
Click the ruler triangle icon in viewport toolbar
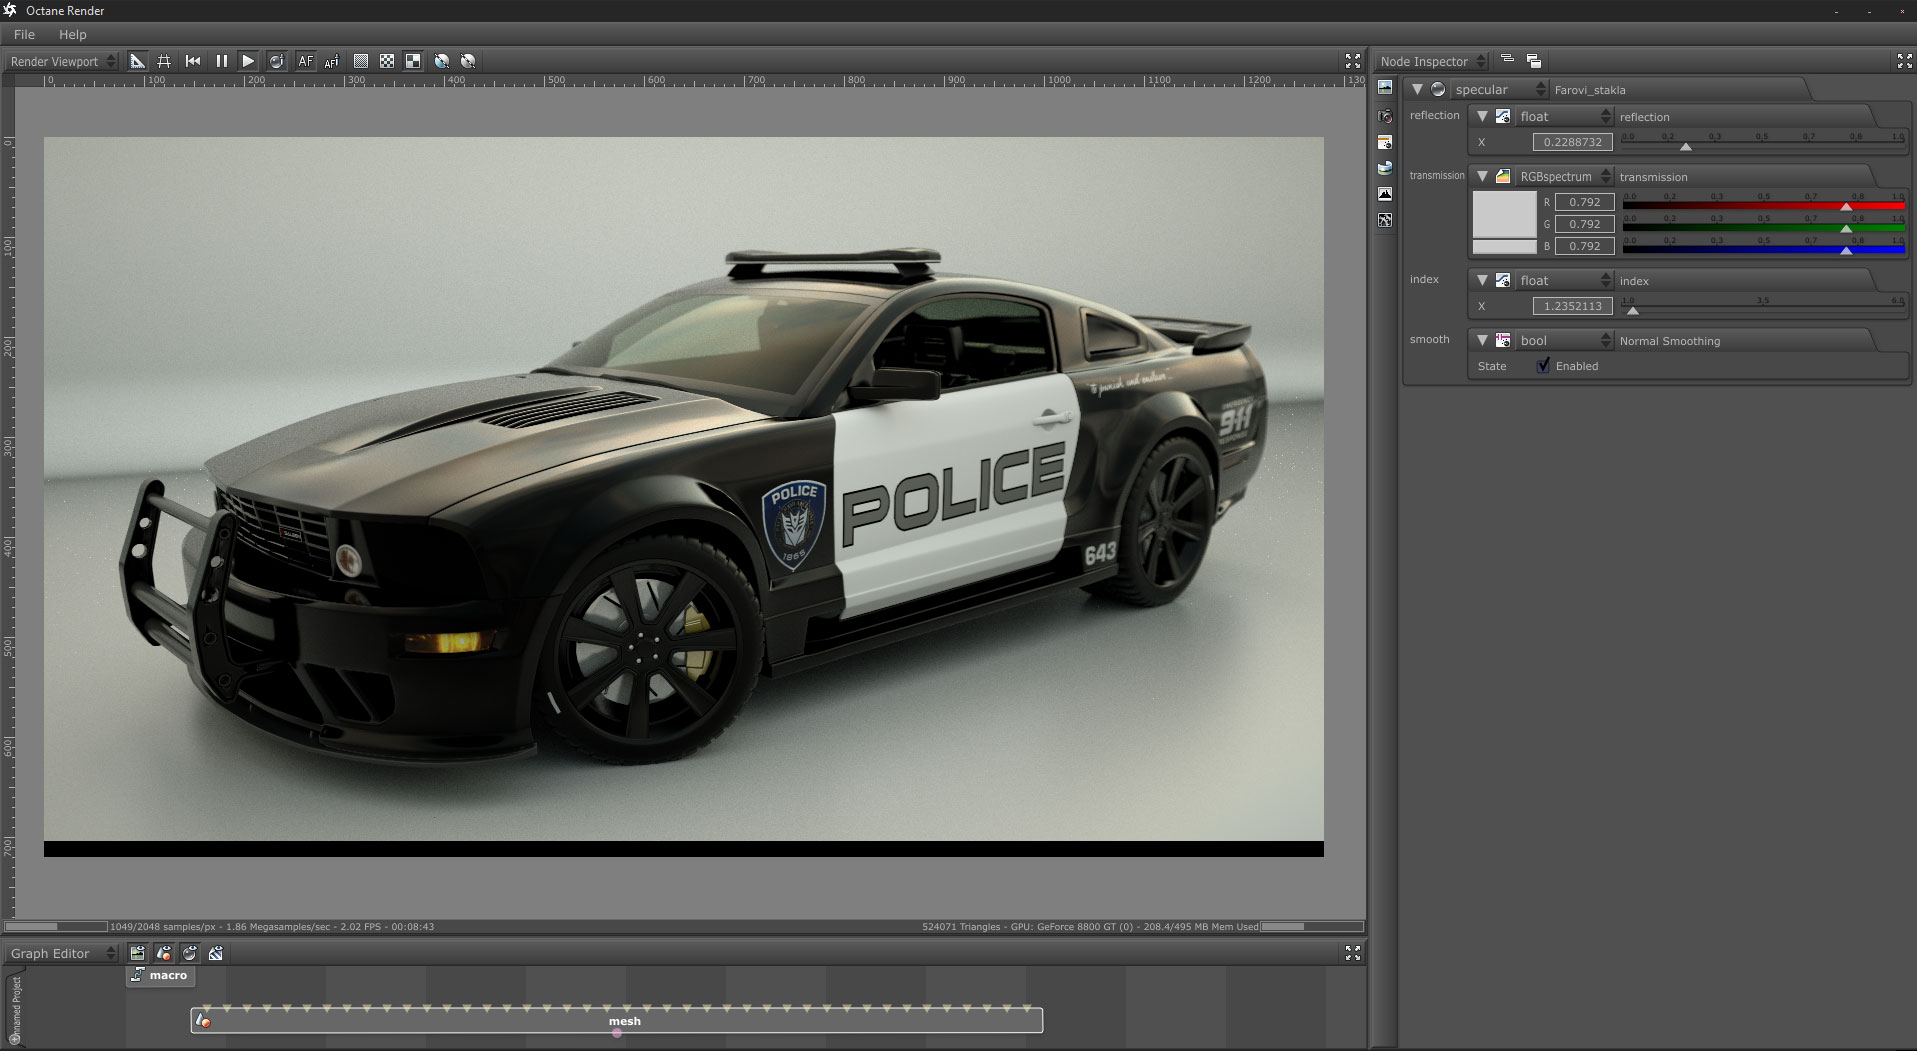(x=138, y=61)
